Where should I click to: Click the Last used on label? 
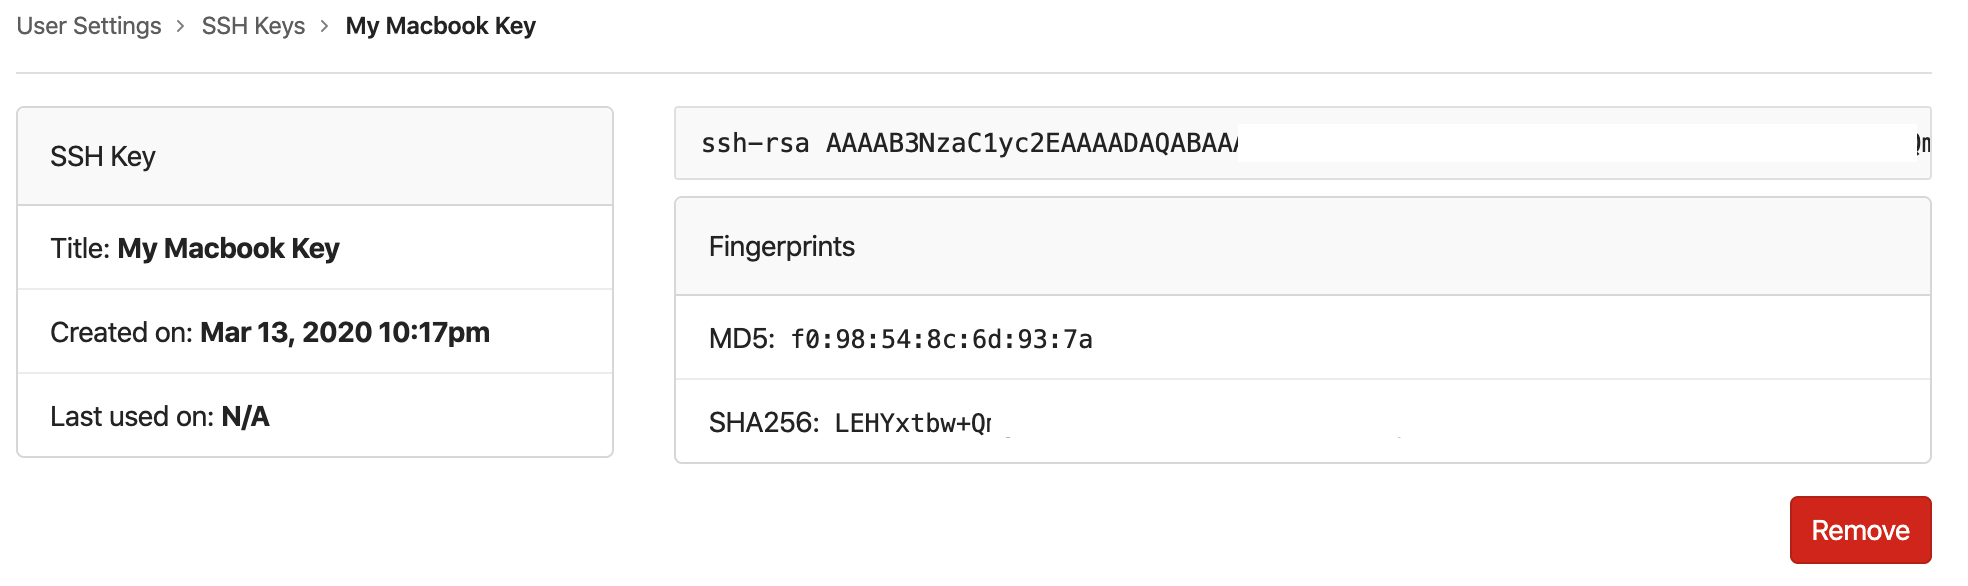click(x=131, y=417)
